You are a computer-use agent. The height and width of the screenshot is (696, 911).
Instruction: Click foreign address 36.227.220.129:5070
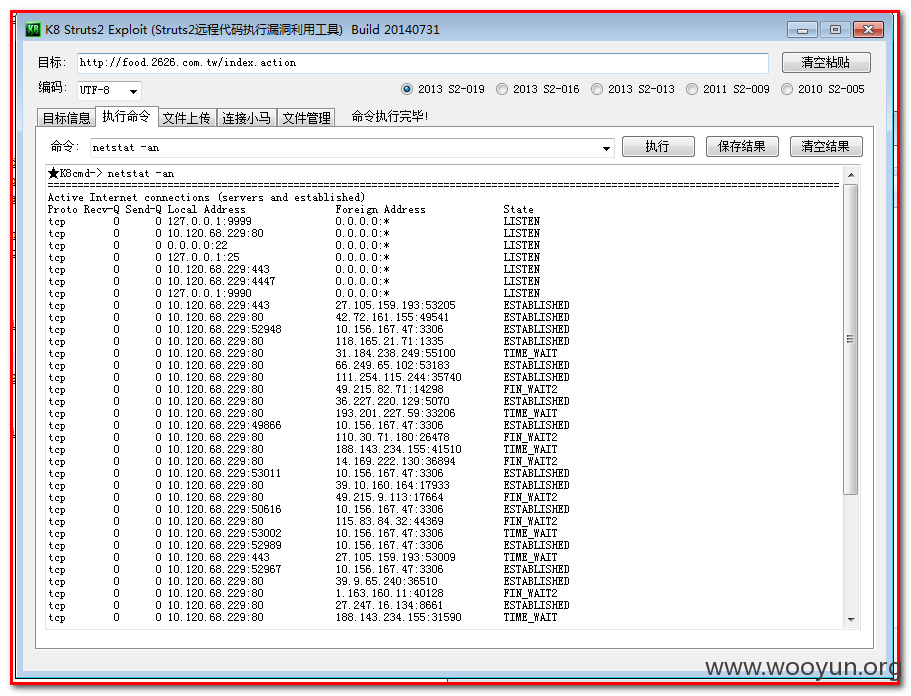pyautogui.click(x=392, y=401)
